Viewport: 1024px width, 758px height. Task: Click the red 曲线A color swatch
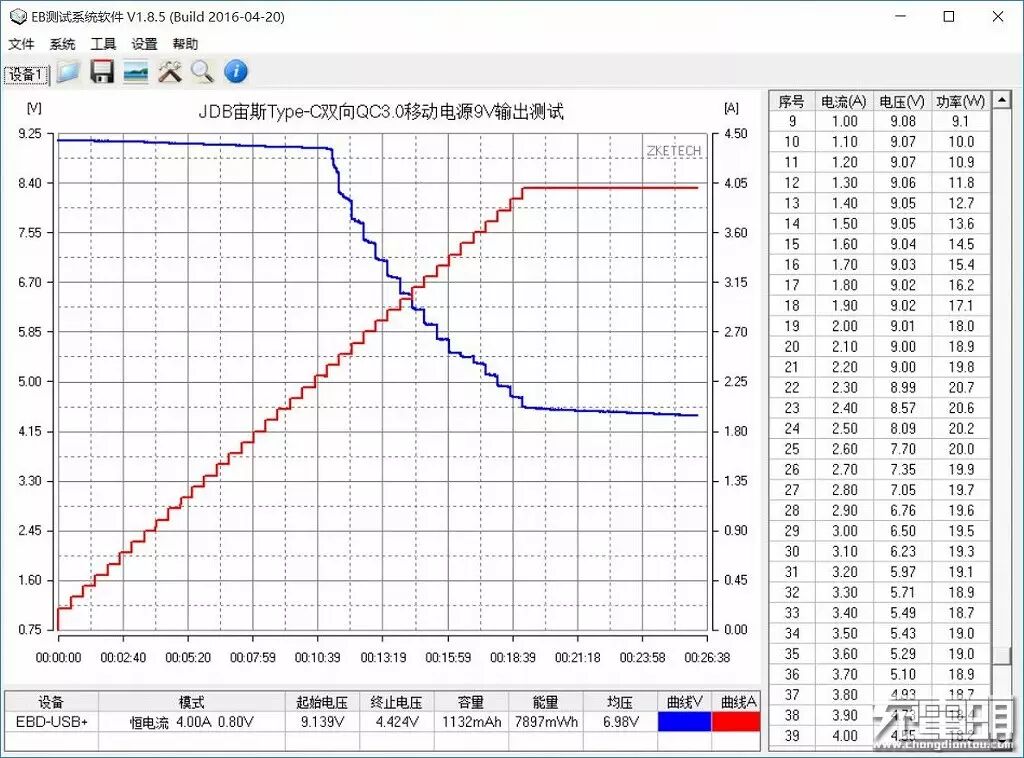(736, 721)
